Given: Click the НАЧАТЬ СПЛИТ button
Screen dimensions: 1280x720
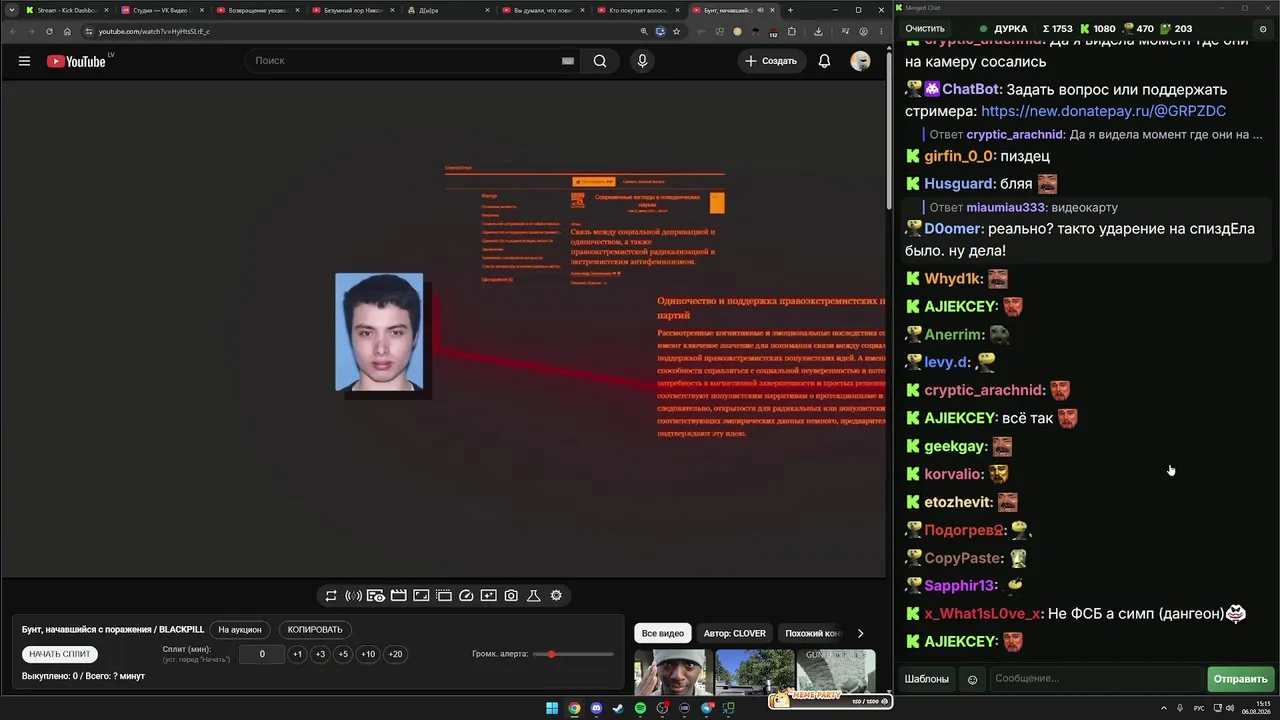Looking at the screenshot, I should coord(60,654).
